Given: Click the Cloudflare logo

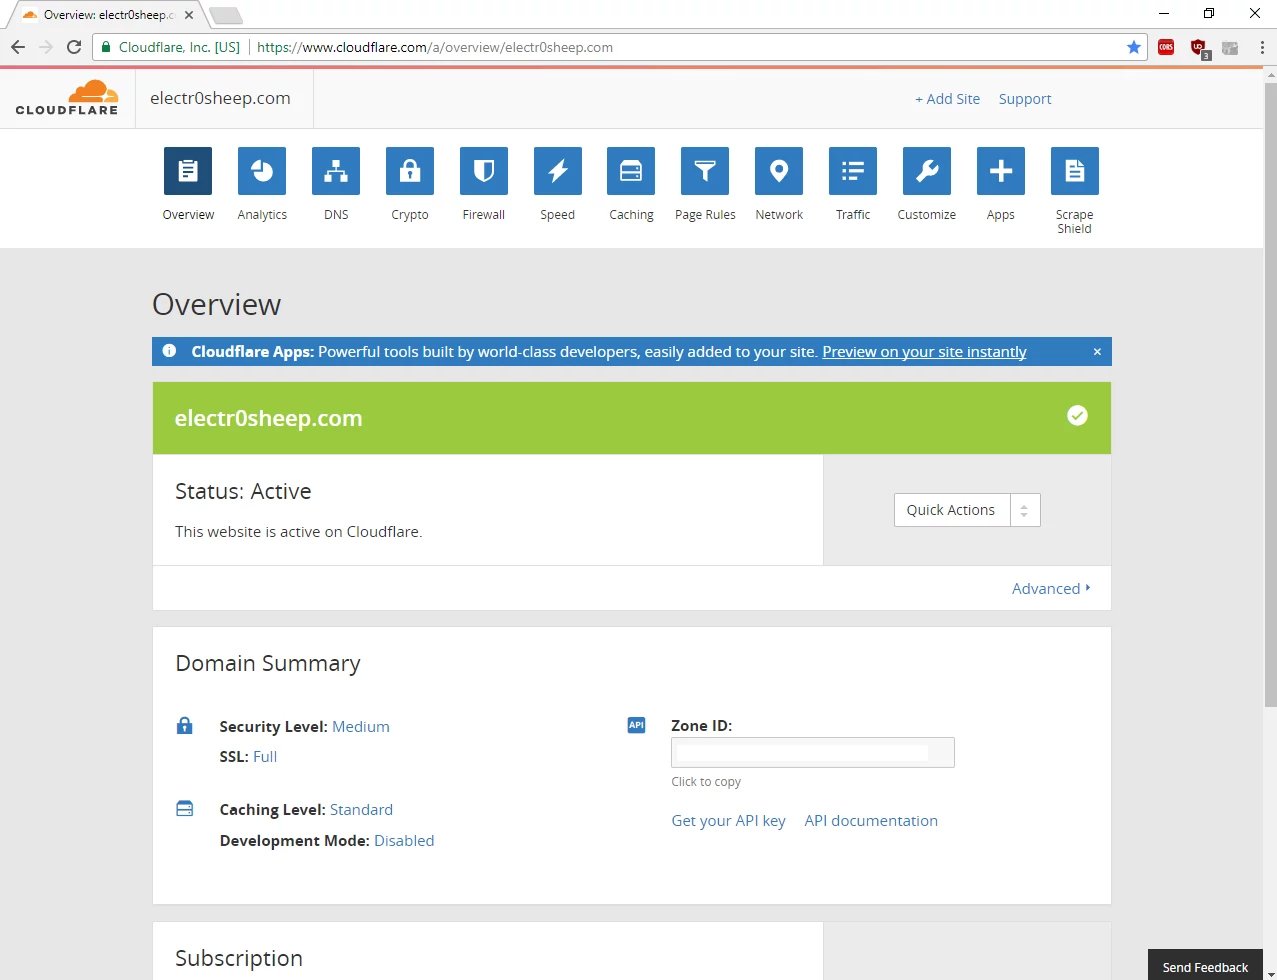Looking at the screenshot, I should pos(67,98).
